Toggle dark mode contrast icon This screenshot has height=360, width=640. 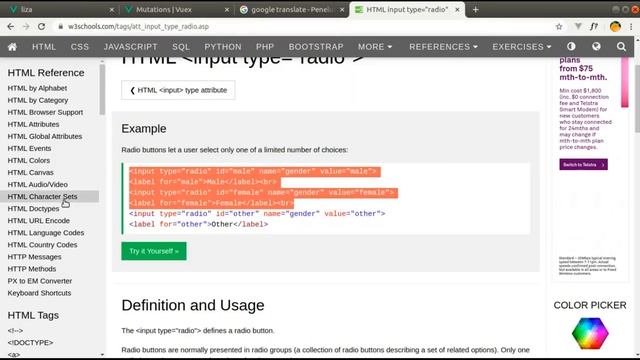[x=571, y=47]
